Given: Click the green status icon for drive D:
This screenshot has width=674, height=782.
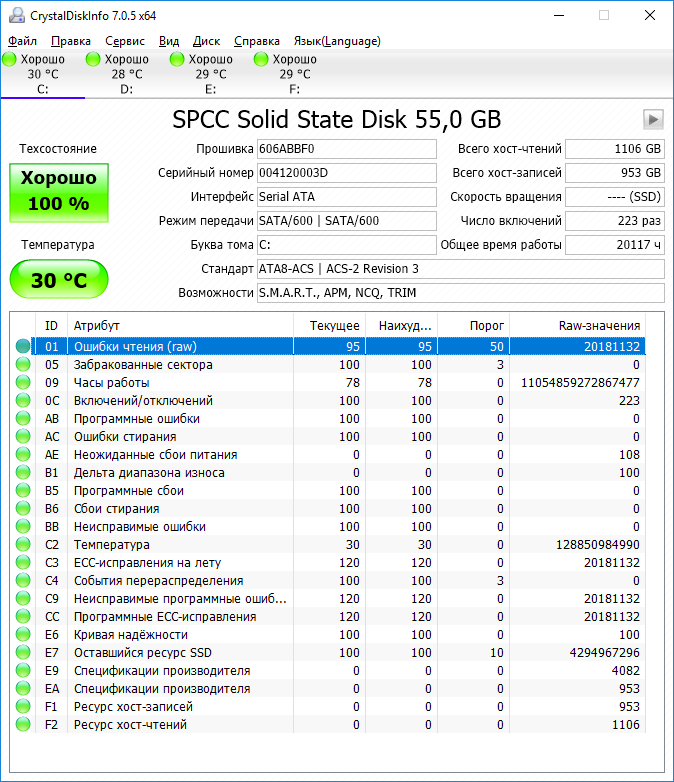Looking at the screenshot, I should (x=94, y=59).
